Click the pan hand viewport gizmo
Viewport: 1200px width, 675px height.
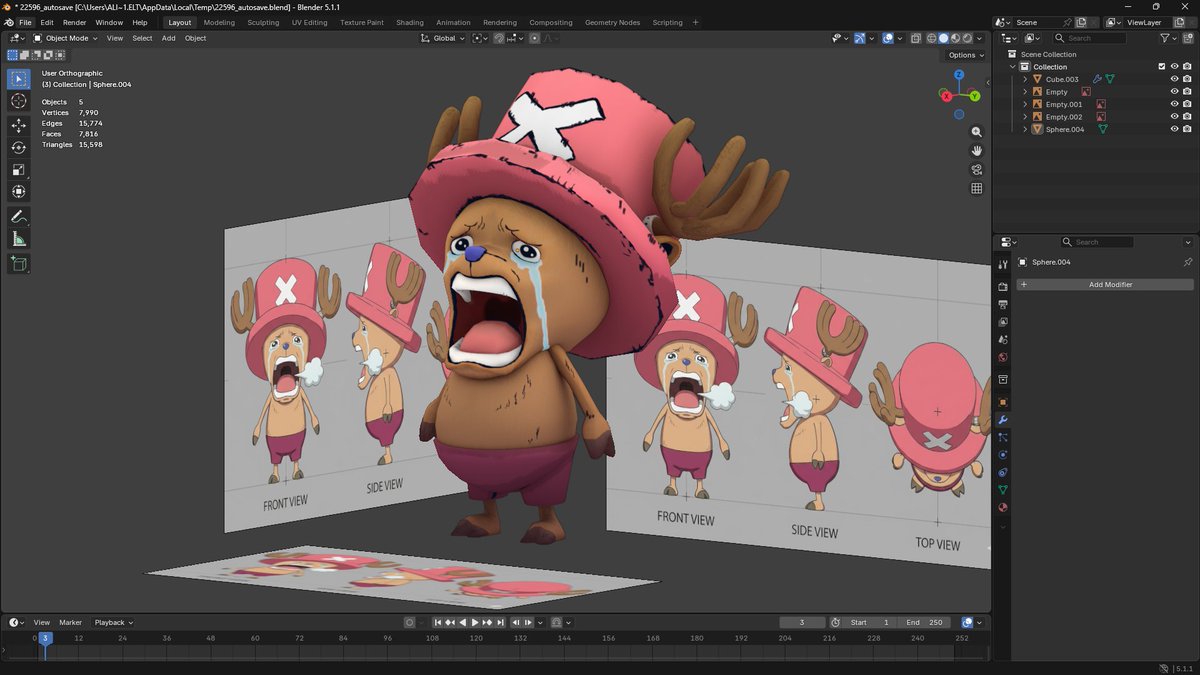[977, 150]
